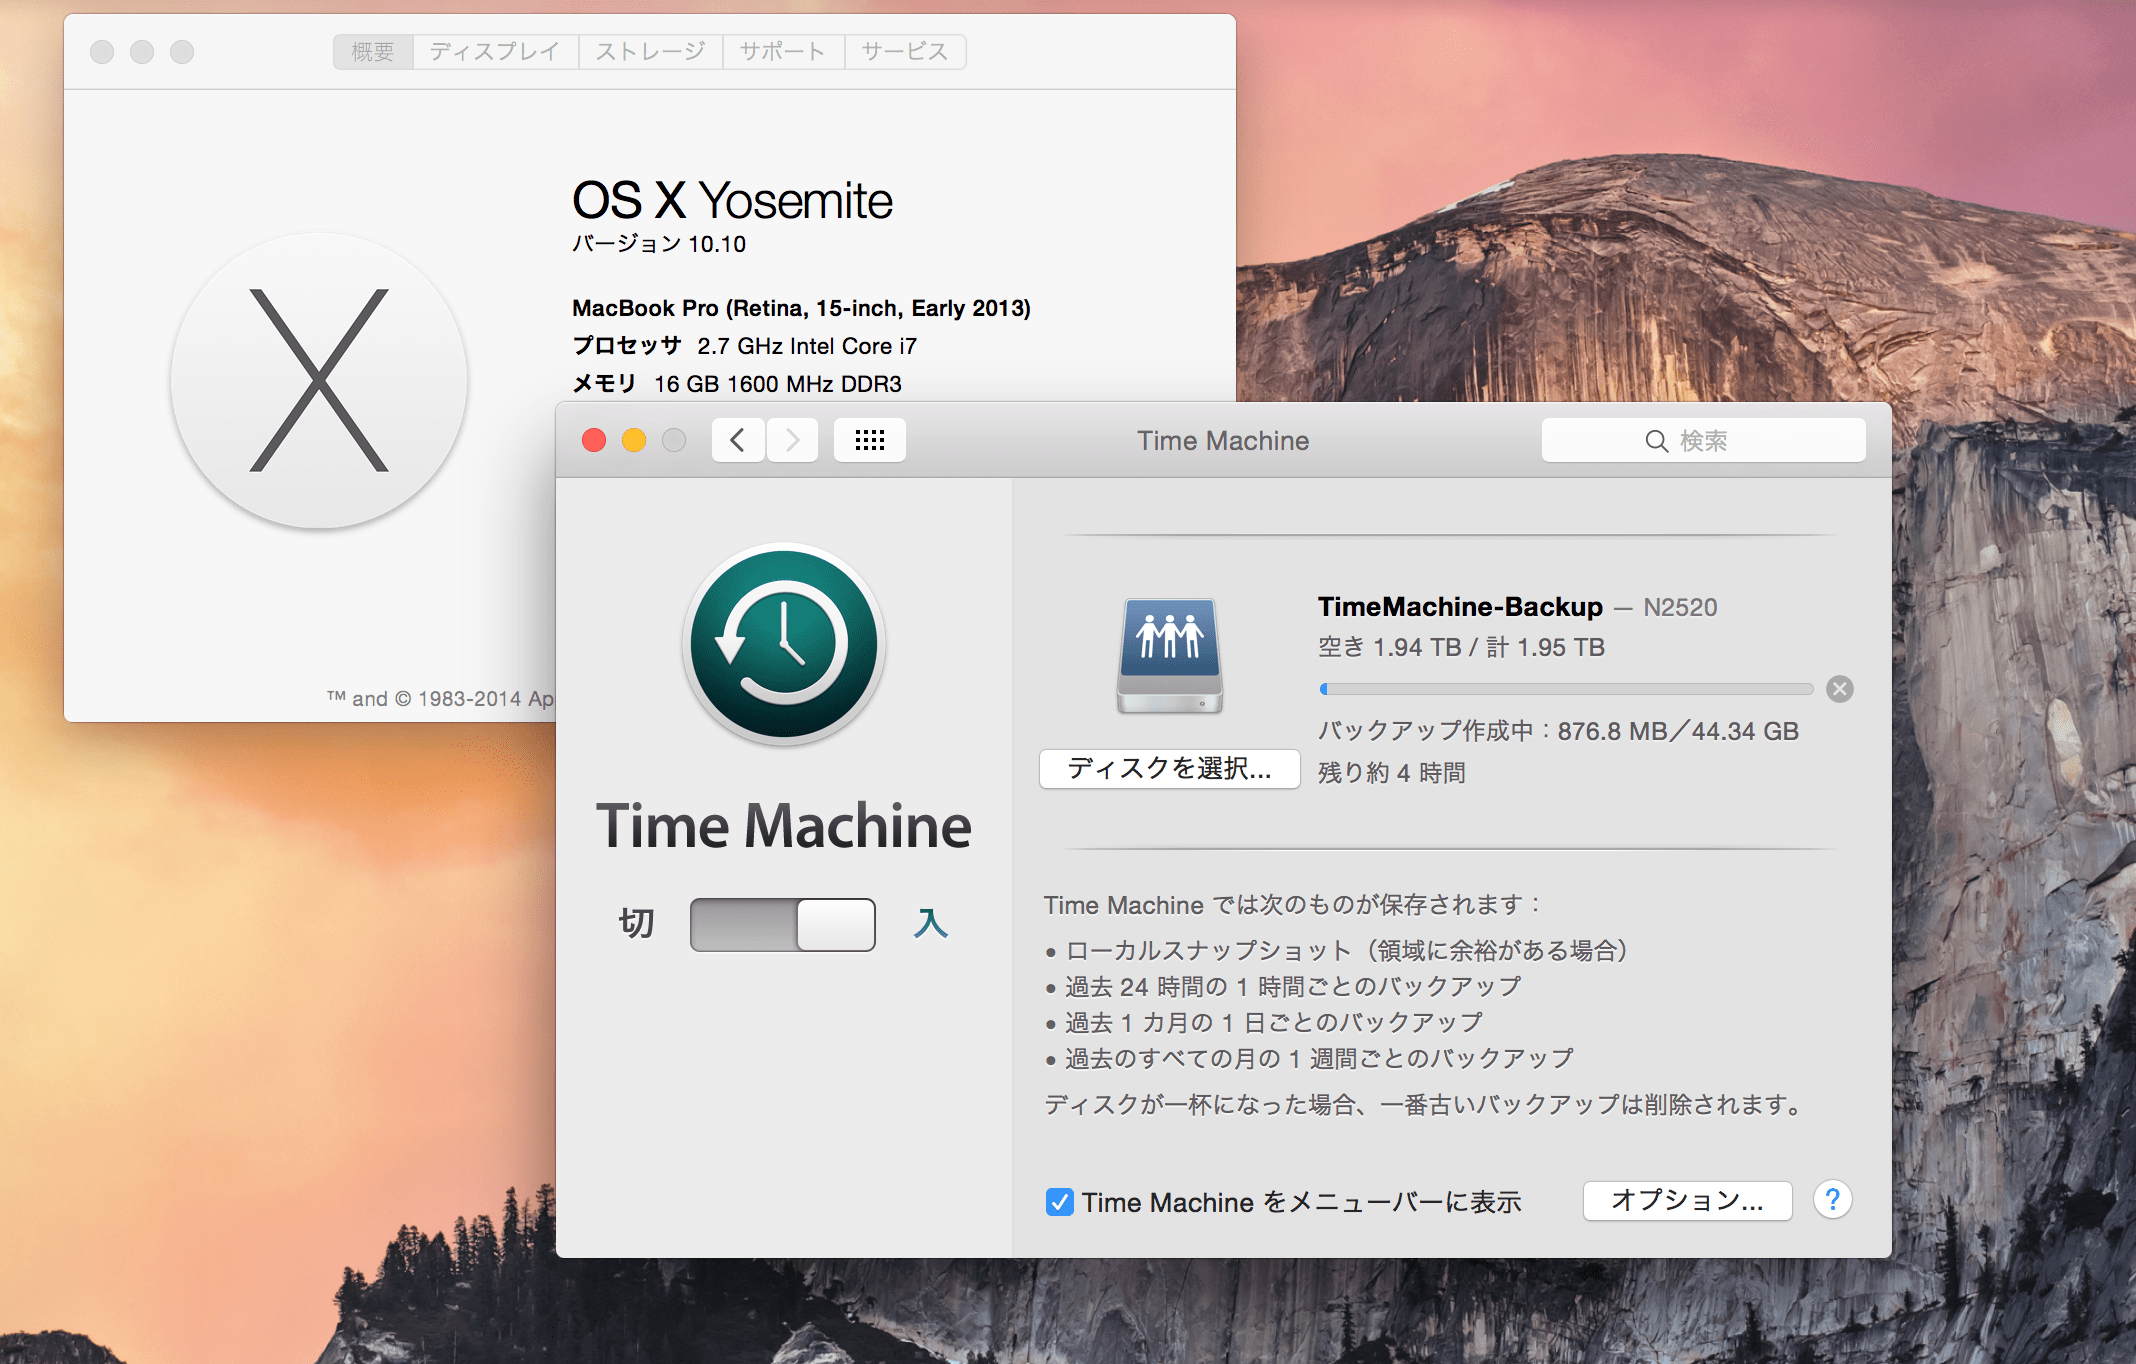
Task: Focus the 検索 search field
Action: (1703, 441)
